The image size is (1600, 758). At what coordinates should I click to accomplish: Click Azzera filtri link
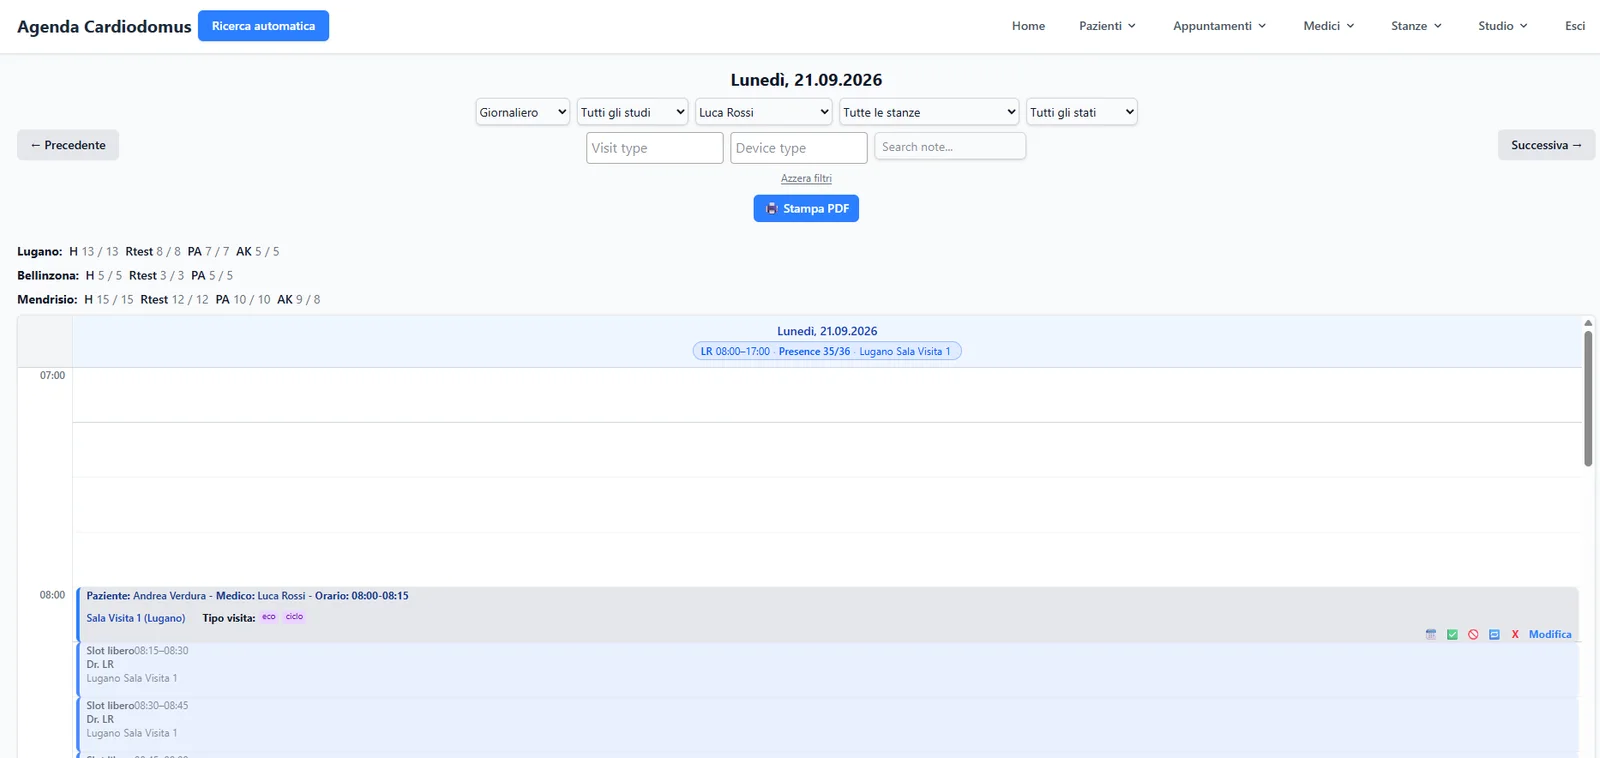click(x=806, y=178)
